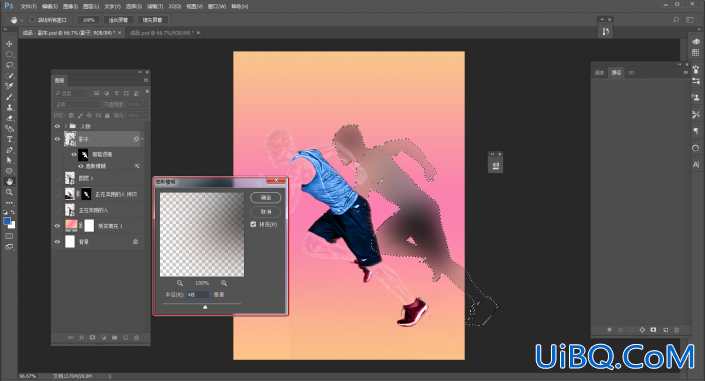Select the Eraser tool
The image size is (705, 381).
tap(9, 118)
